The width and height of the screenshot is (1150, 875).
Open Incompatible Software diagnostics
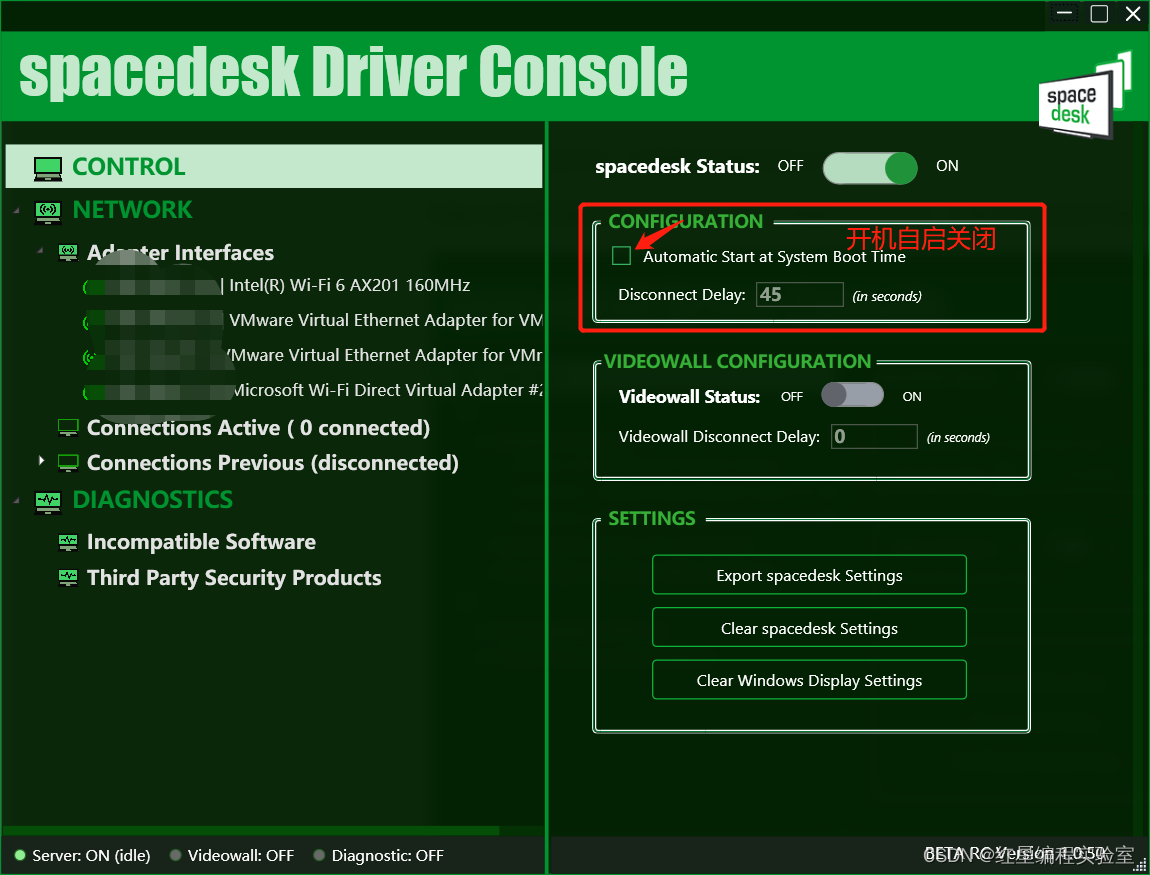(x=201, y=542)
